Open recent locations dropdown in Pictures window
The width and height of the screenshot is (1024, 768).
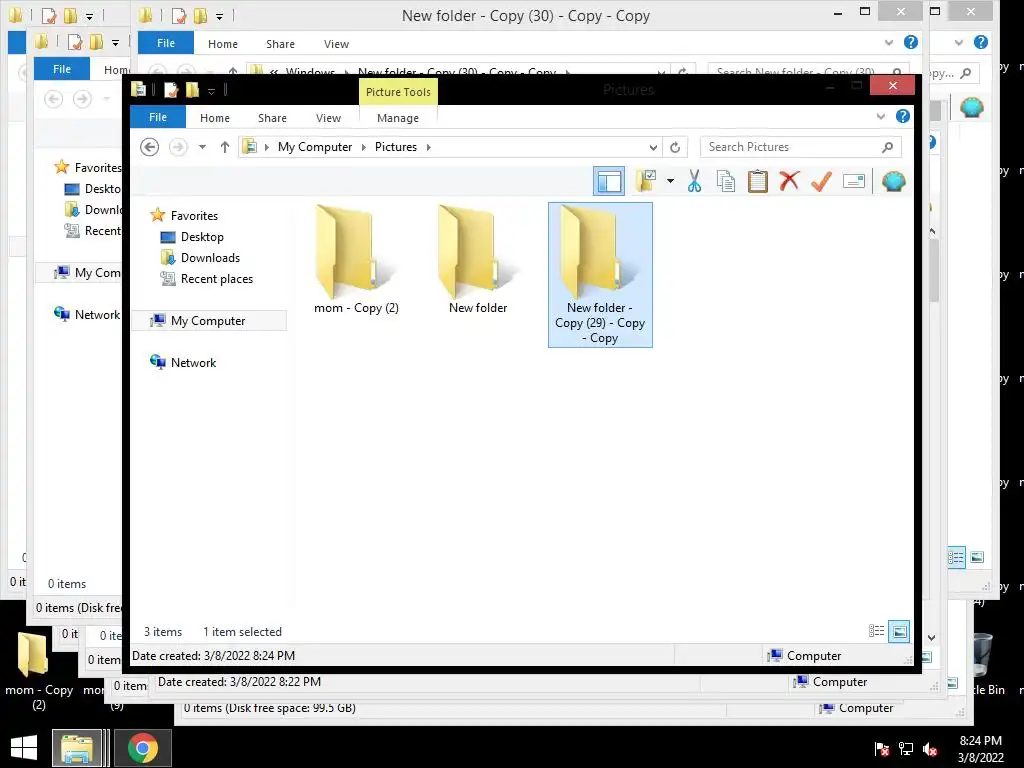(x=202, y=147)
